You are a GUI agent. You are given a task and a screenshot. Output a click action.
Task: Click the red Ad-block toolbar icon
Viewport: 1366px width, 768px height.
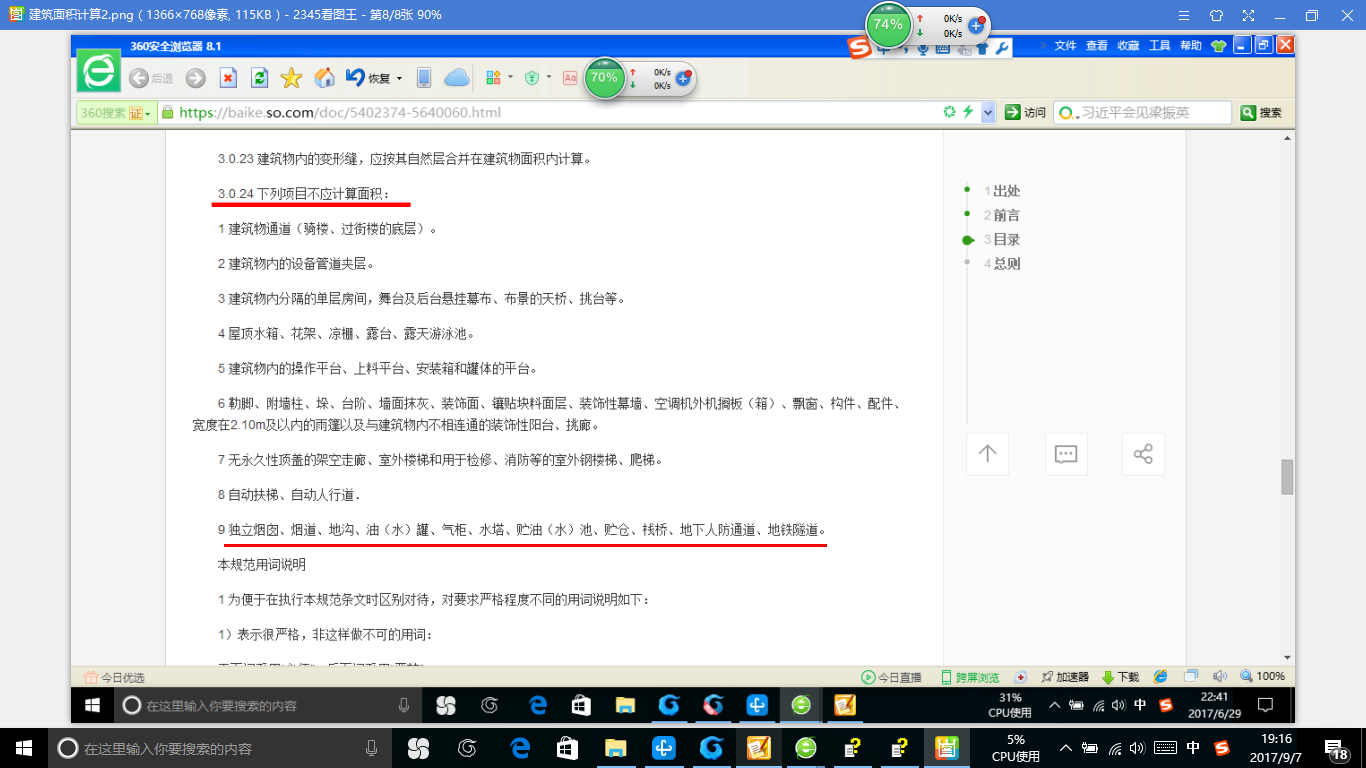coord(570,78)
